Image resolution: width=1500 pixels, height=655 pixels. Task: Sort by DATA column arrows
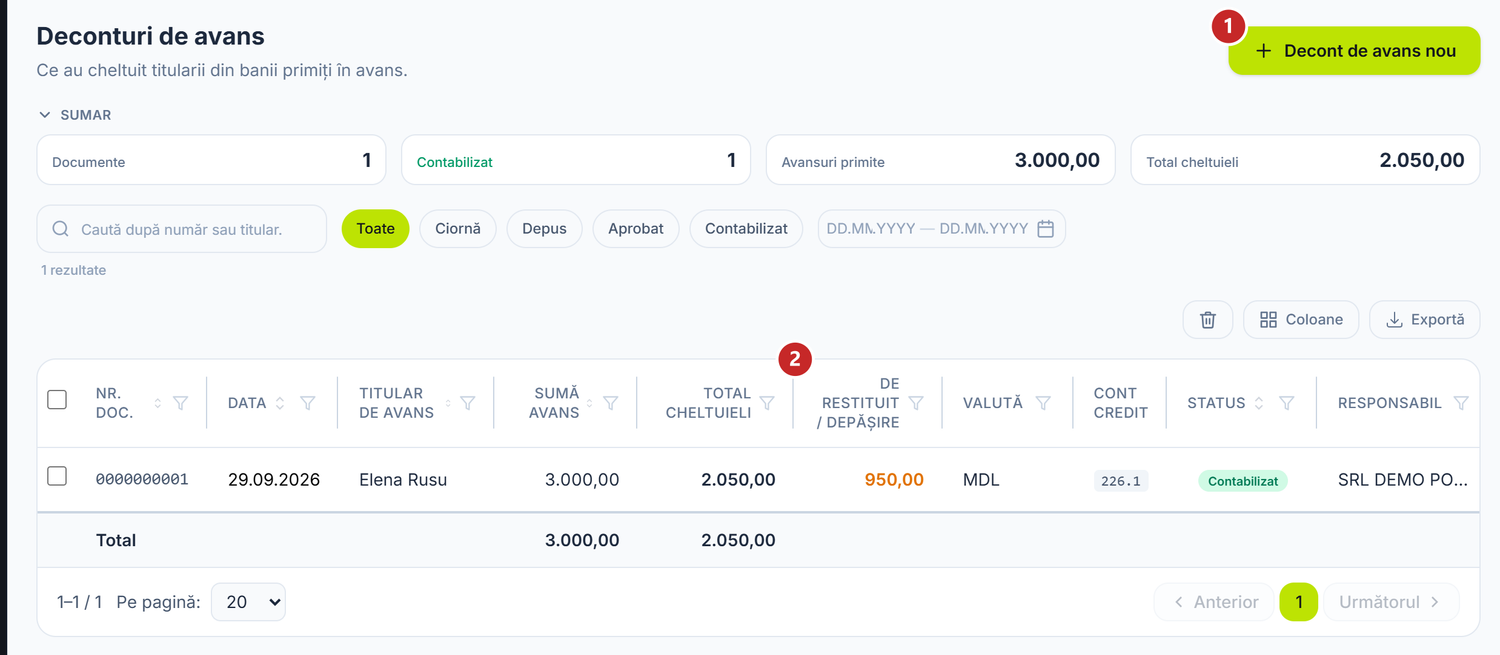pyautogui.click(x=280, y=403)
